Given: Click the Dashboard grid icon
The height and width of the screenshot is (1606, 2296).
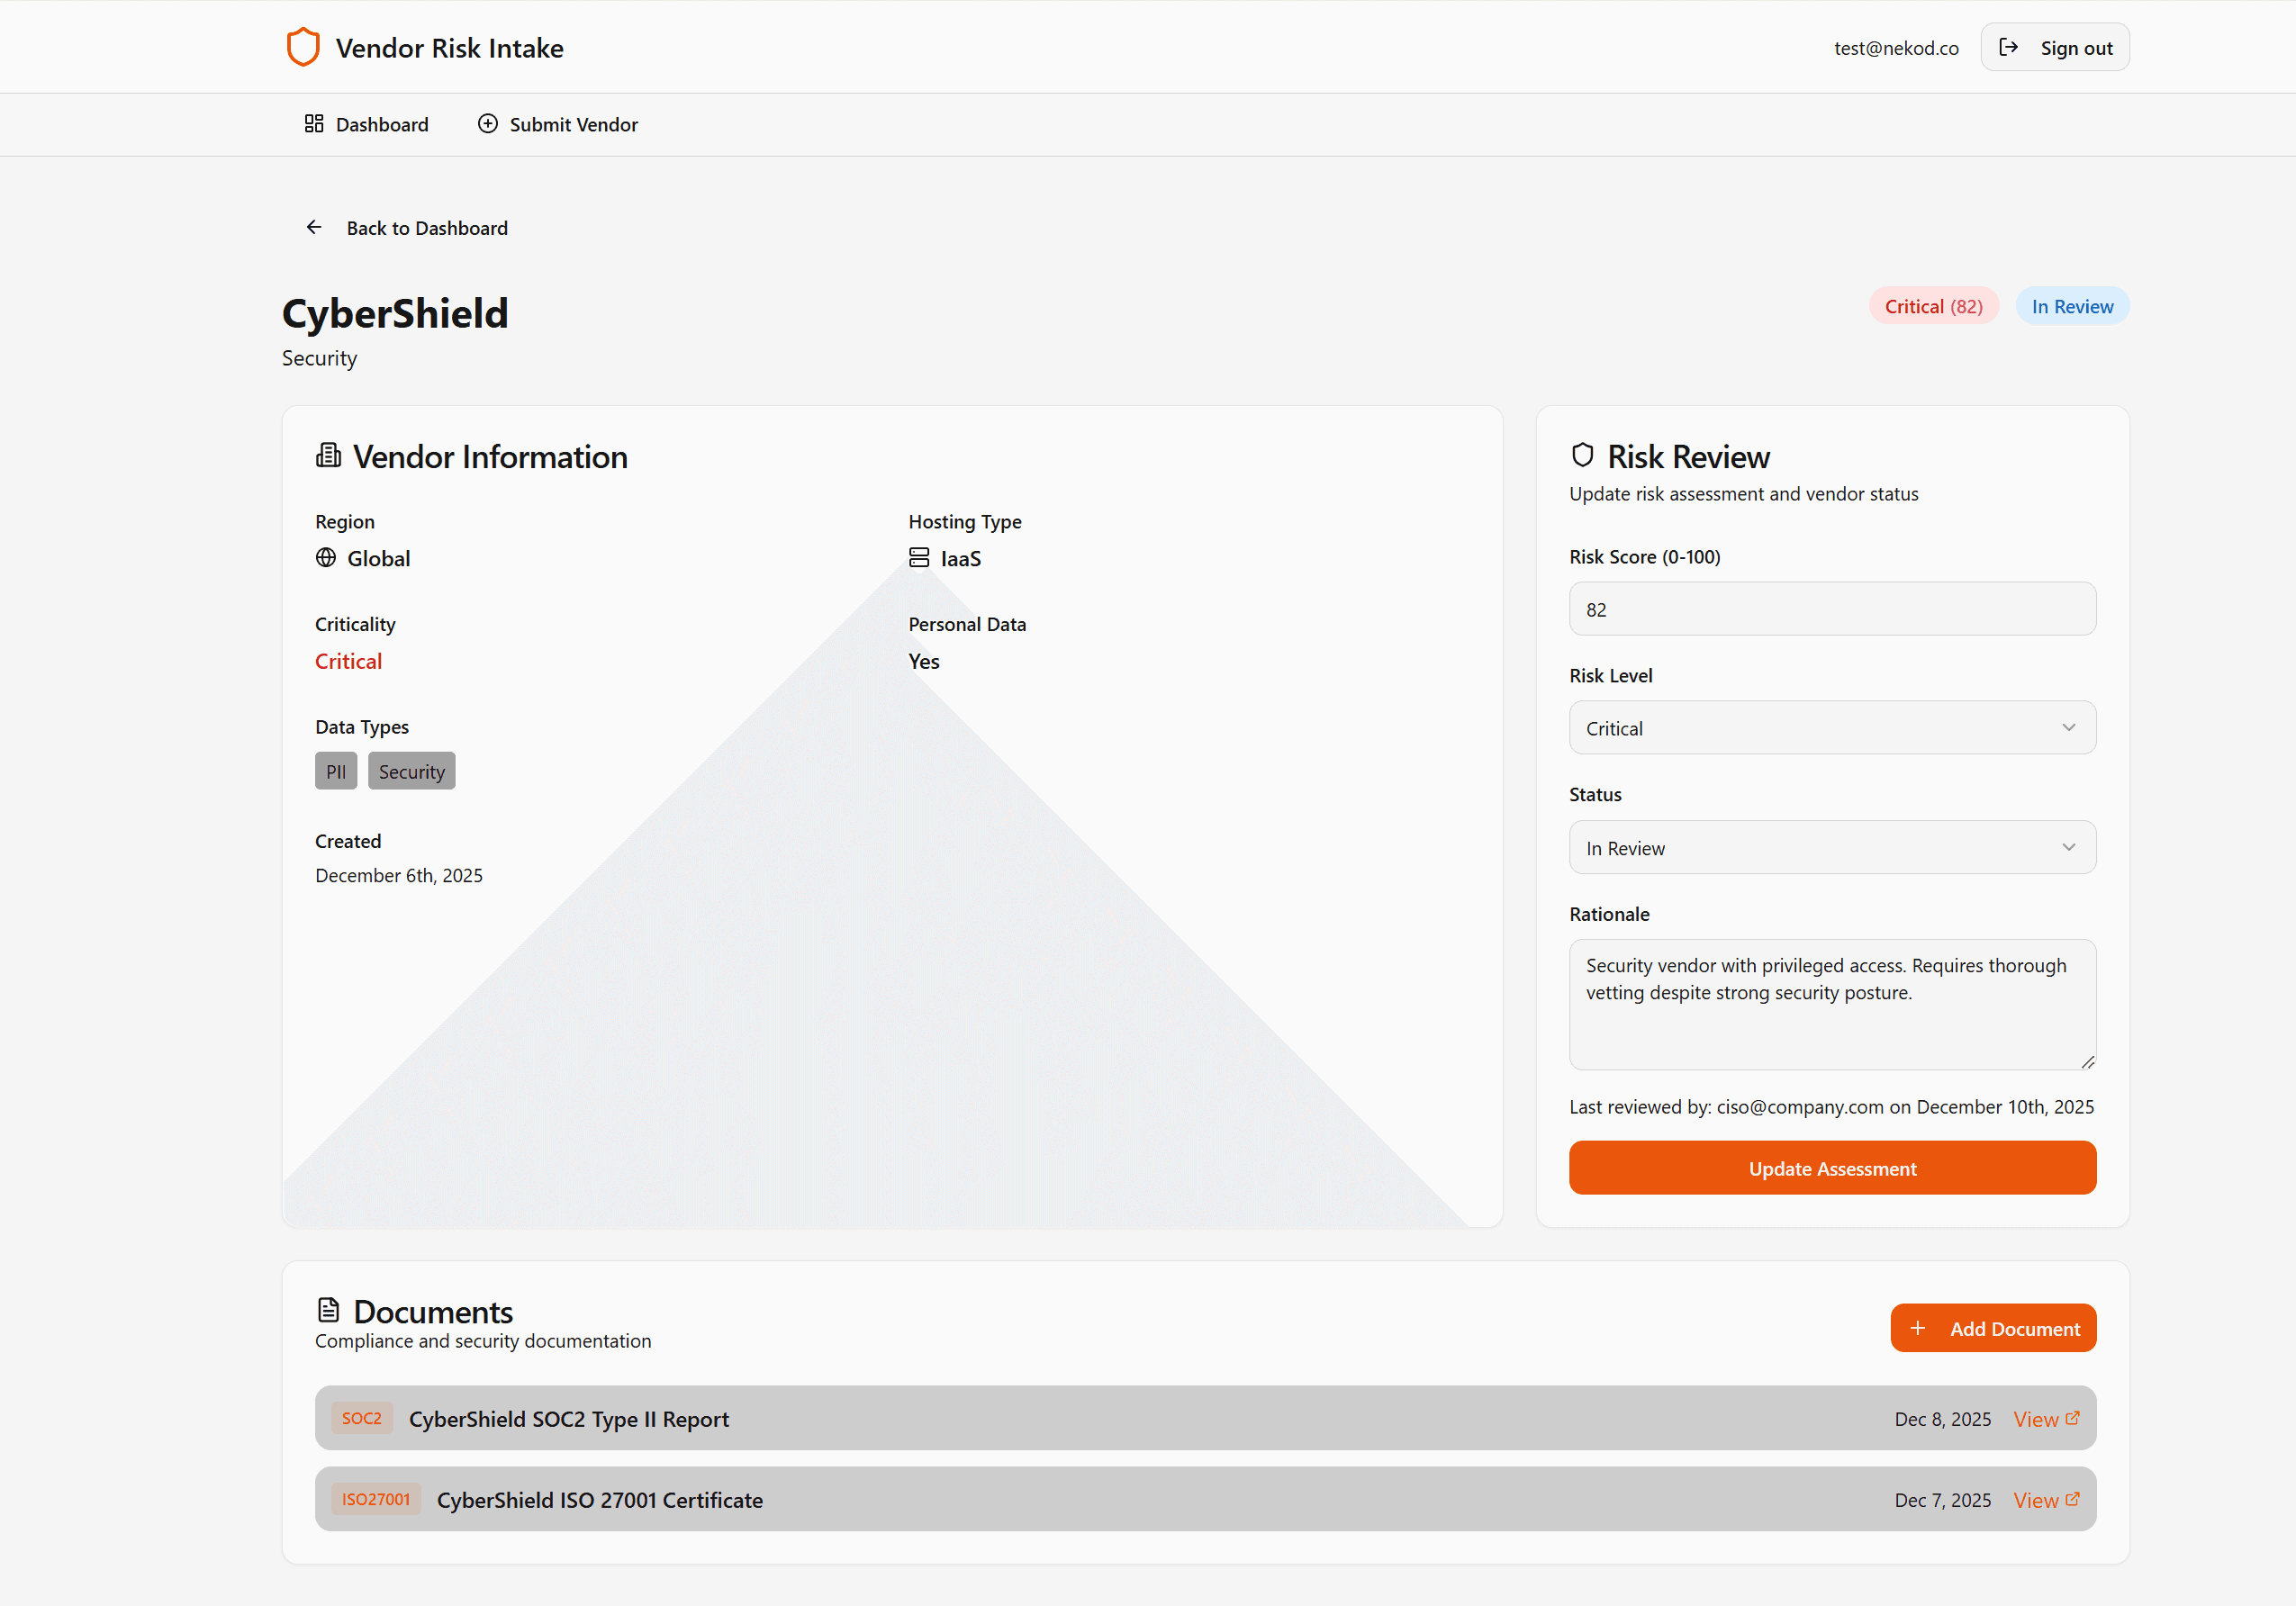Looking at the screenshot, I should [x=314, y=124].
